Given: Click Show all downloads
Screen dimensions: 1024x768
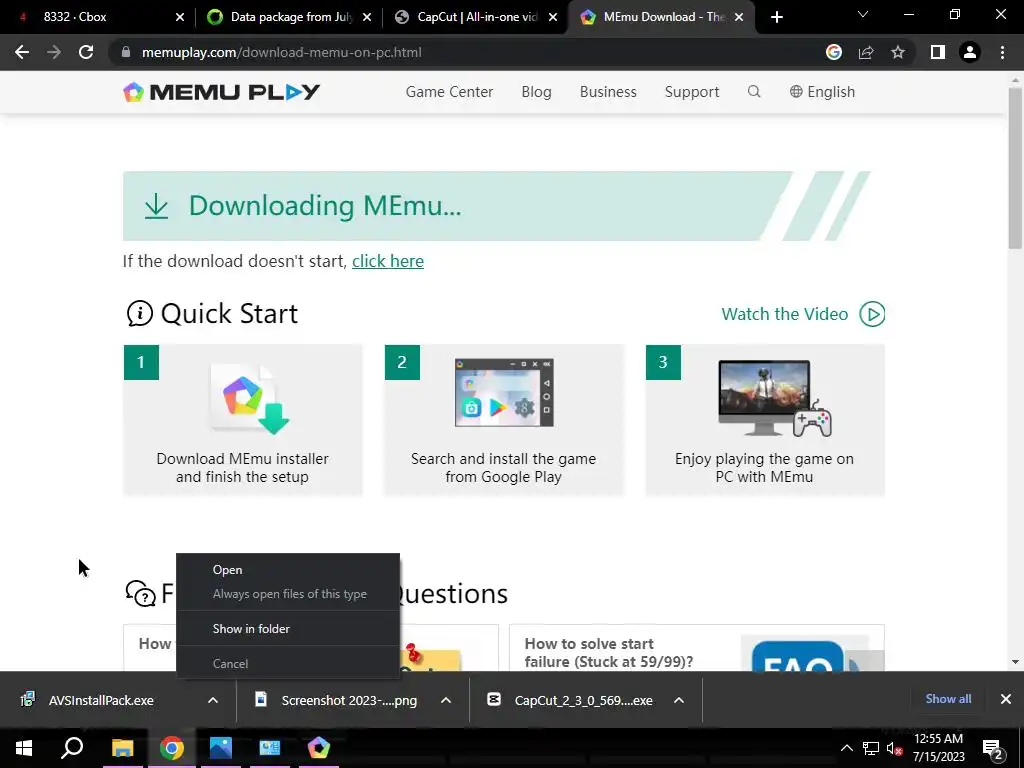Looking at the screenshot, I should (x=948, y=699).
